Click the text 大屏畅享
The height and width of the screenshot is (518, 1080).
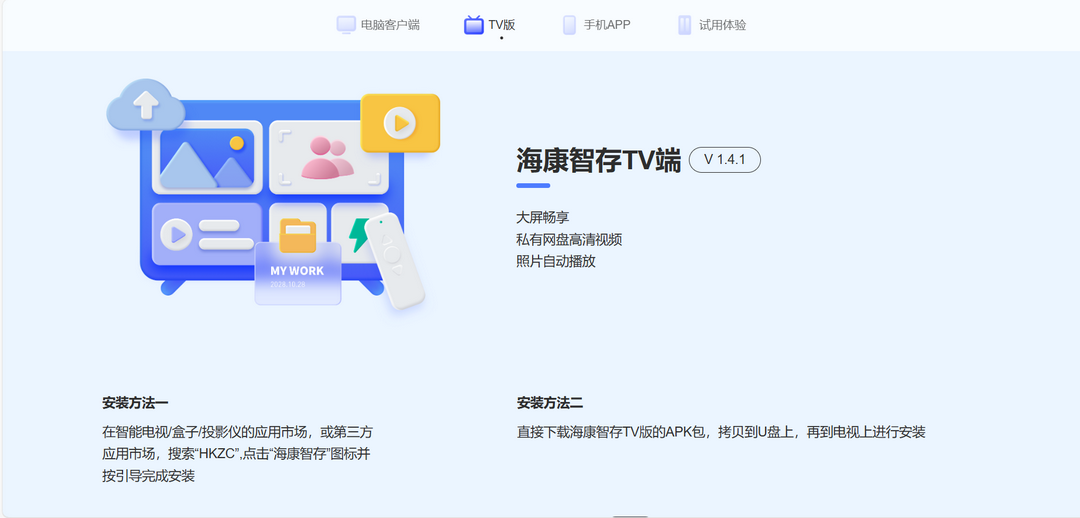tap(543, 218)
